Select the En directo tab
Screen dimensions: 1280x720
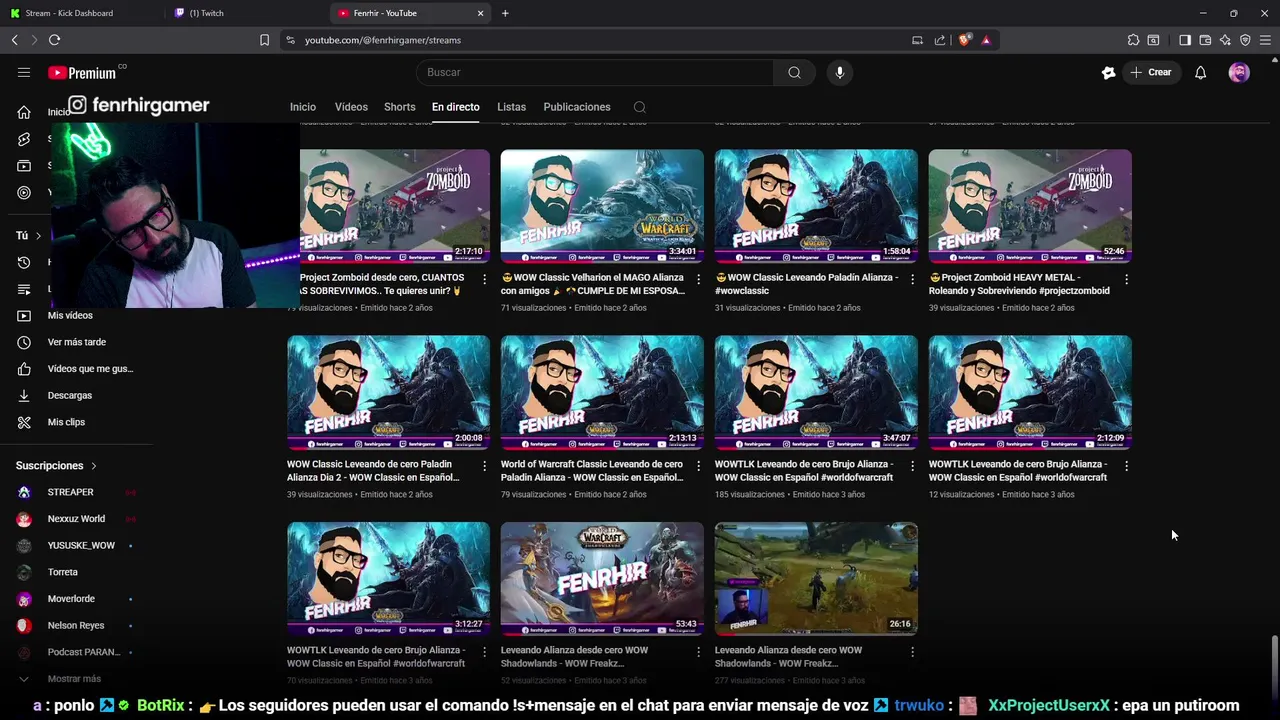(456, 107)
